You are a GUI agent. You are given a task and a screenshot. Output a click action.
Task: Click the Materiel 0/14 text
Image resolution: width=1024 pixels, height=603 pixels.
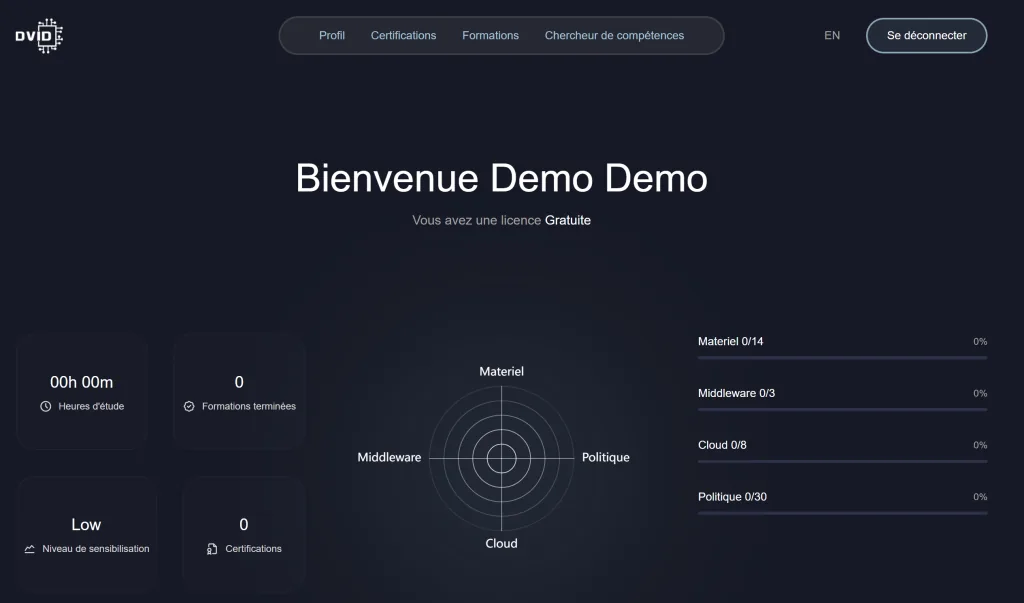[730, 341]
